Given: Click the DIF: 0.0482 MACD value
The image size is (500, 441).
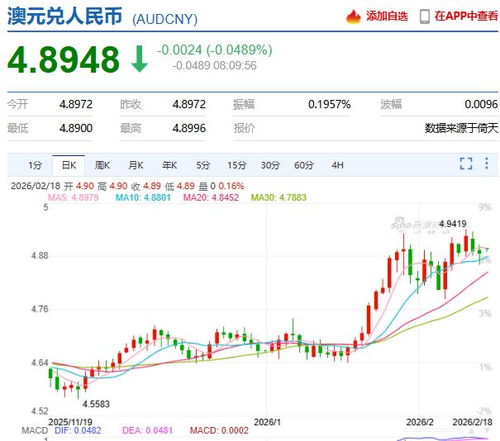Looking at the screenshot, I should tap(78, 430).
